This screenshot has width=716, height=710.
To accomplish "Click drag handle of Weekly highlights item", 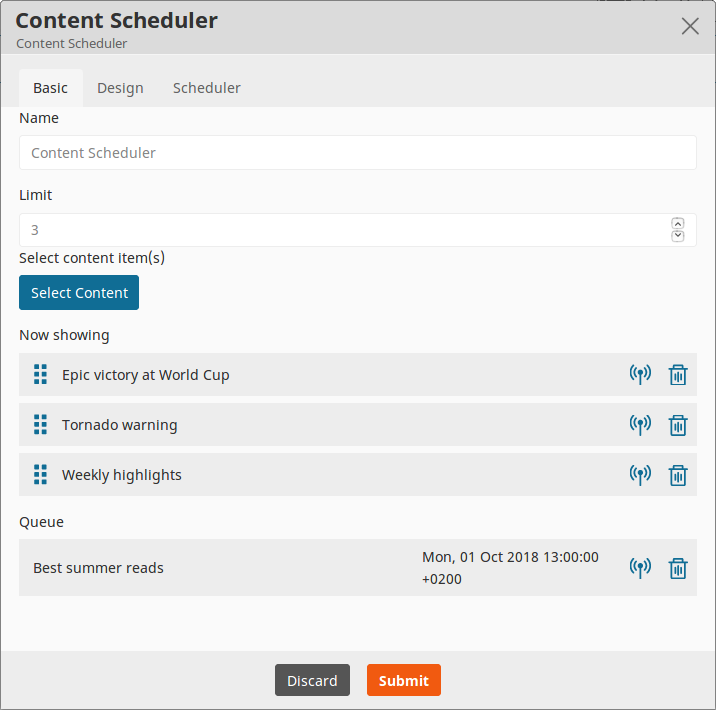I will (41, 475).
